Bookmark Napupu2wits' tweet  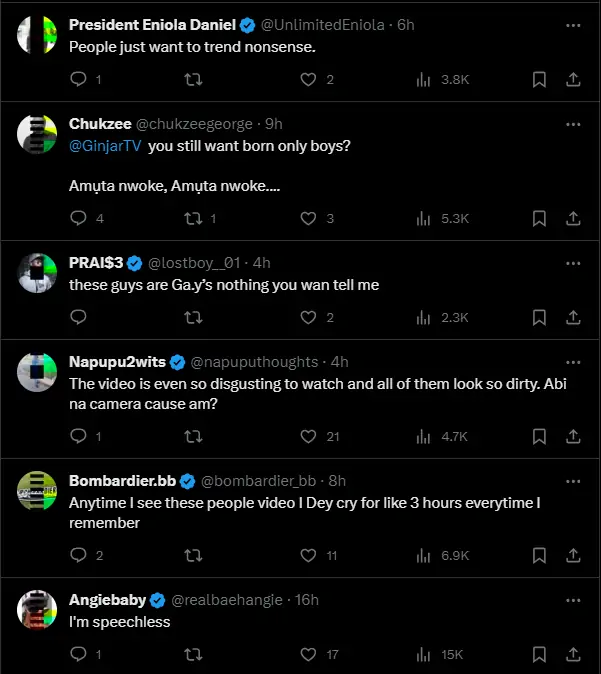539,436
